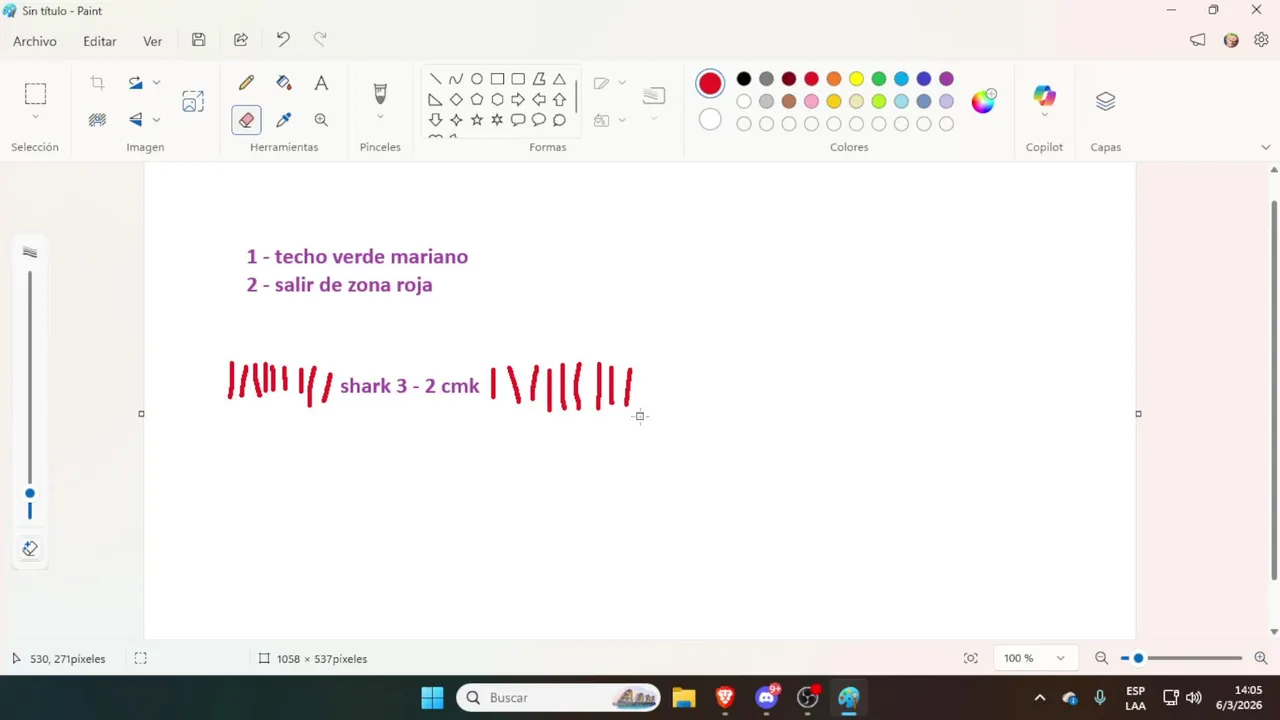
Task: Click the ESP LAA language indicator
Action: click(x=1135, y=698)
